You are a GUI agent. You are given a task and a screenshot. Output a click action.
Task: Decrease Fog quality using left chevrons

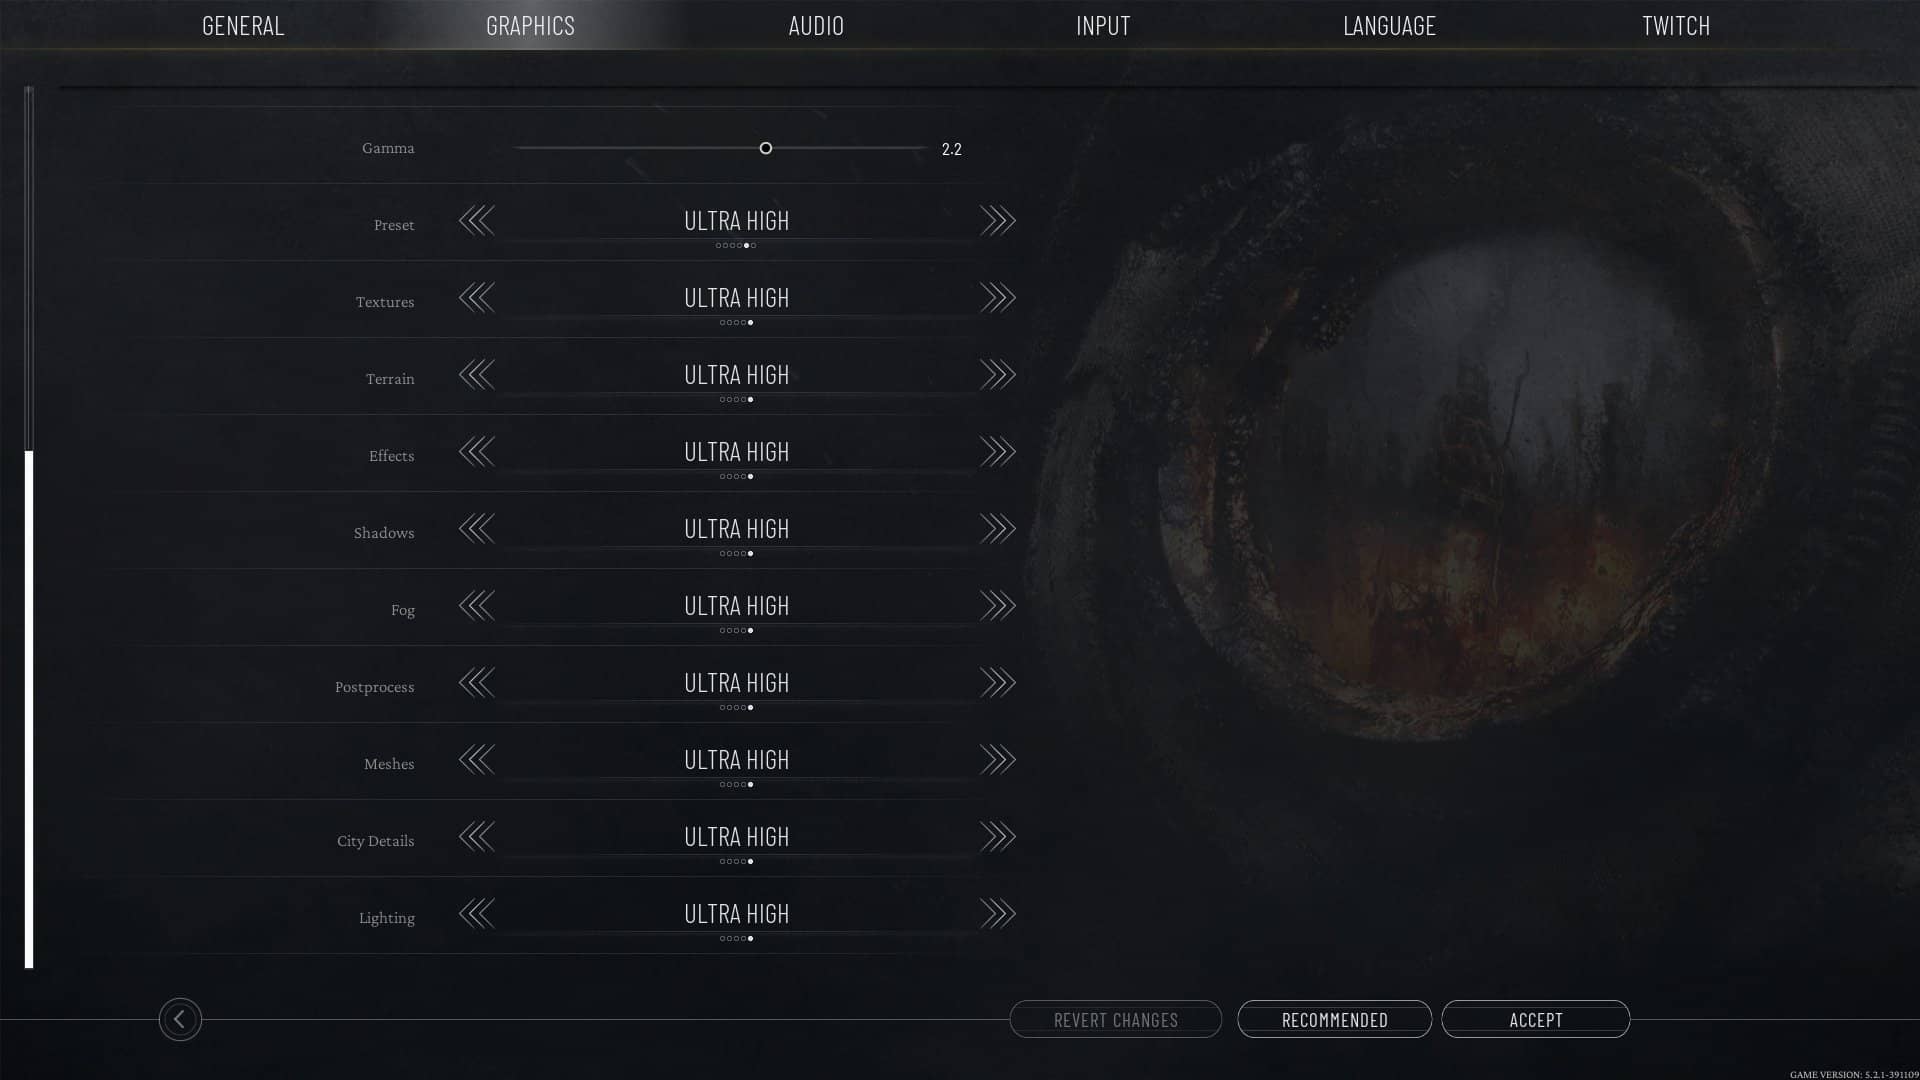coord(477,606)
